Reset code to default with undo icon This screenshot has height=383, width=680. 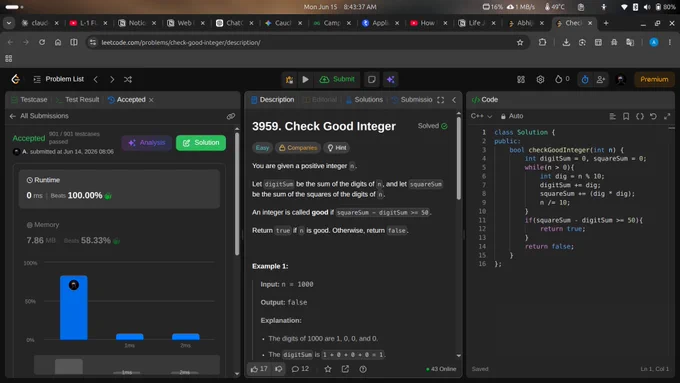point(653,116)
